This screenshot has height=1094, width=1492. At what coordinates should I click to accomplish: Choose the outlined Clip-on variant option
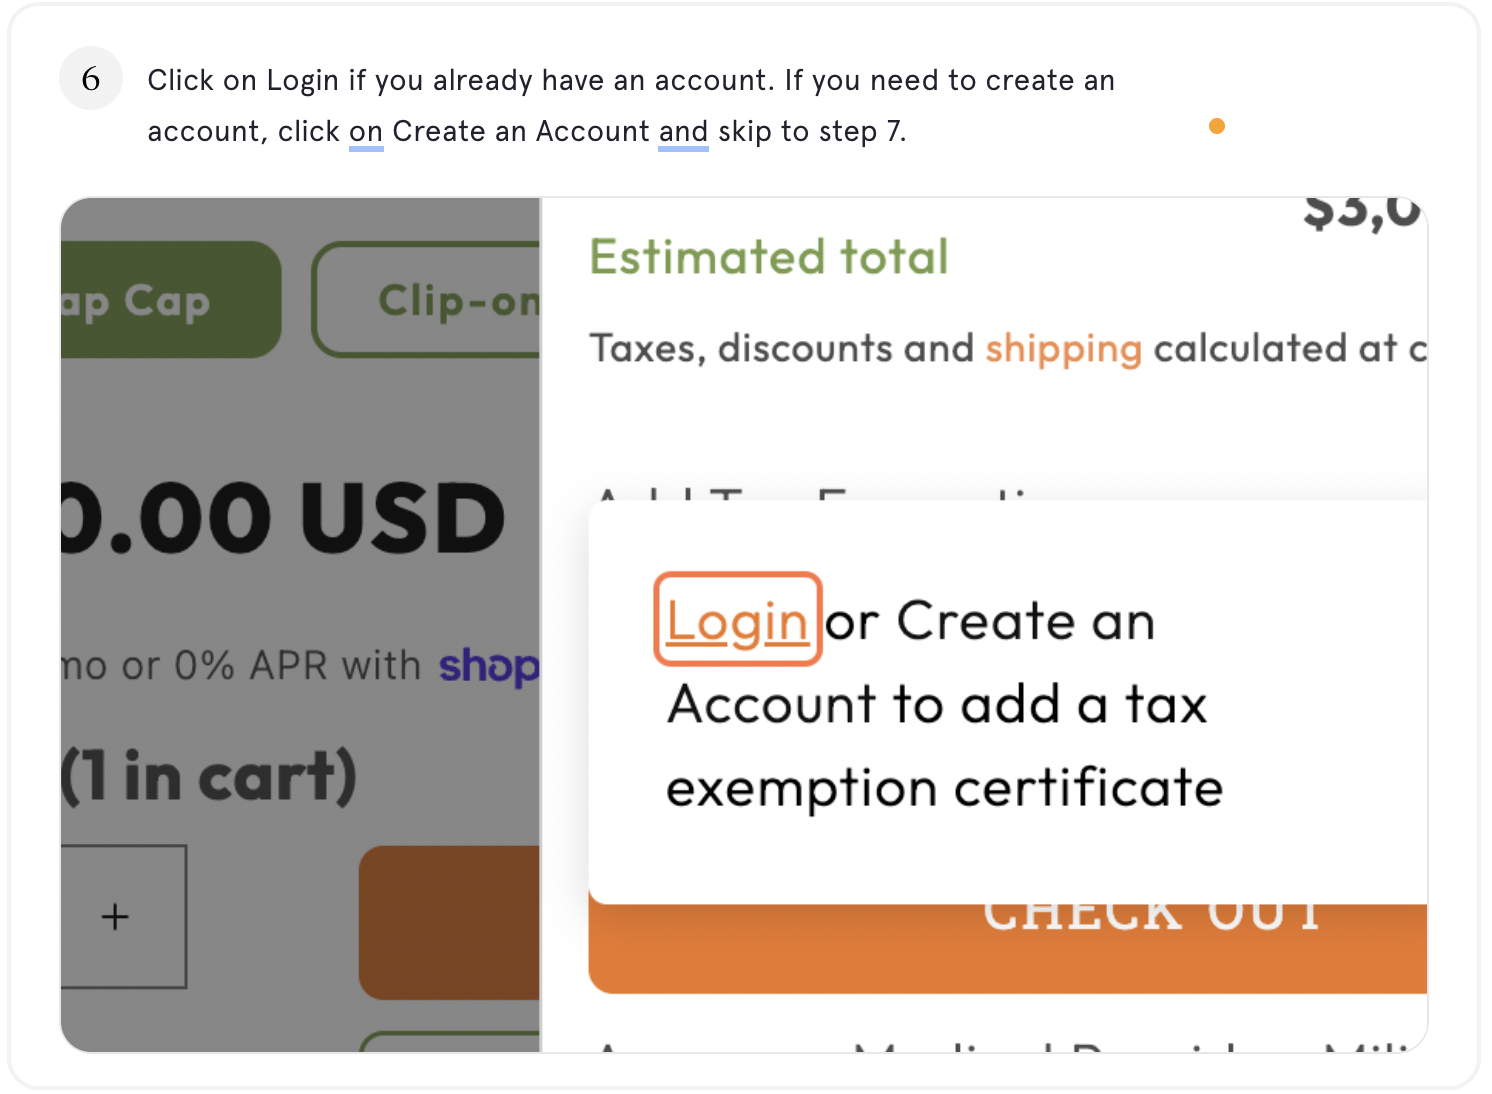pos(428,300)
